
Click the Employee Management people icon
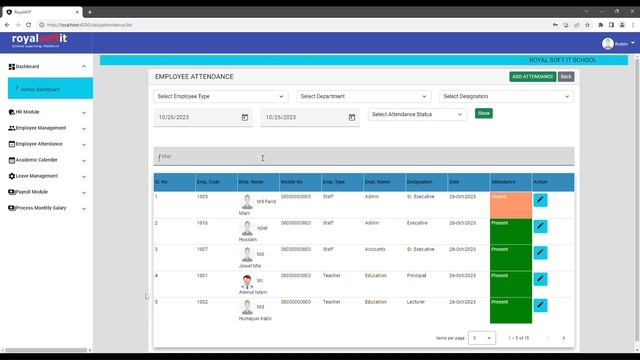coord(11,128)
